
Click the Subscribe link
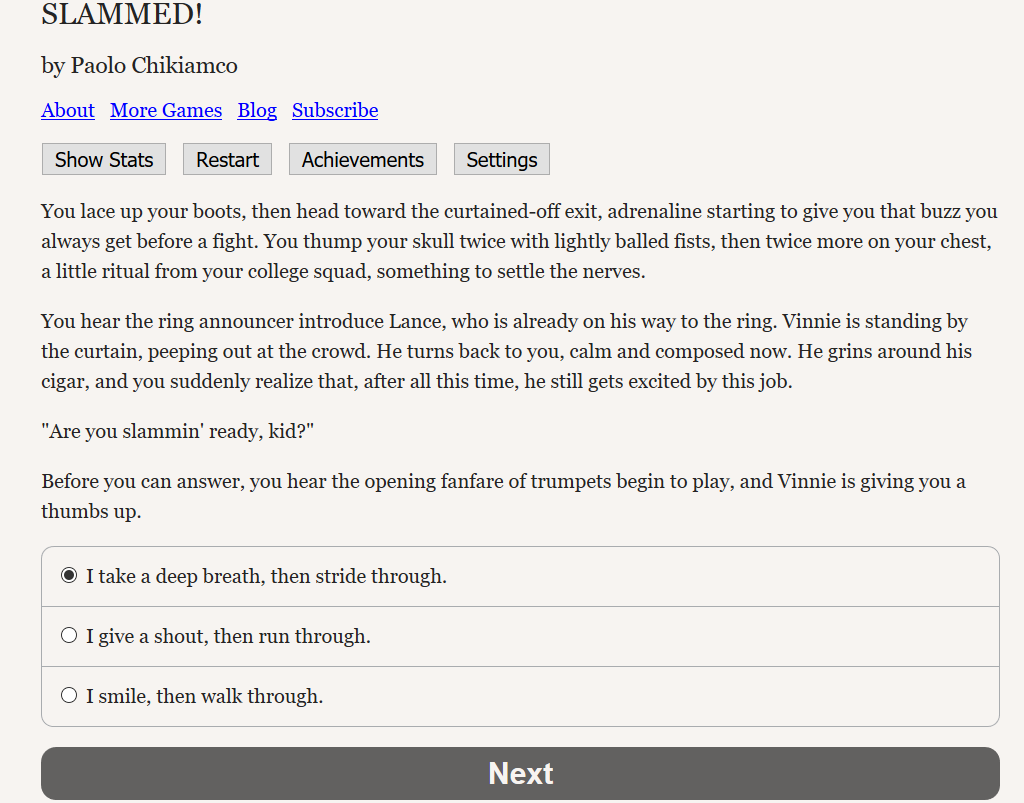point(335,110)
